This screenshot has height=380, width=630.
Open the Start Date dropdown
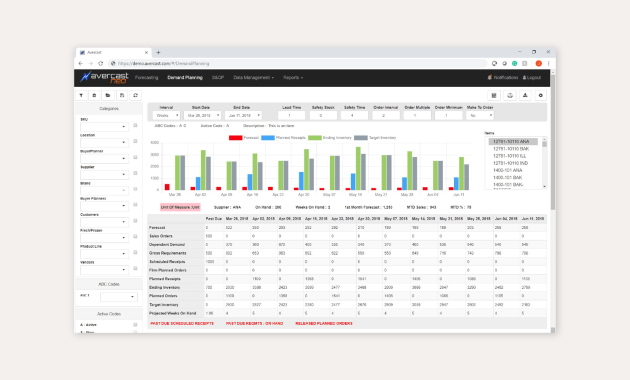pyautogui.click(x=202, y=115)
